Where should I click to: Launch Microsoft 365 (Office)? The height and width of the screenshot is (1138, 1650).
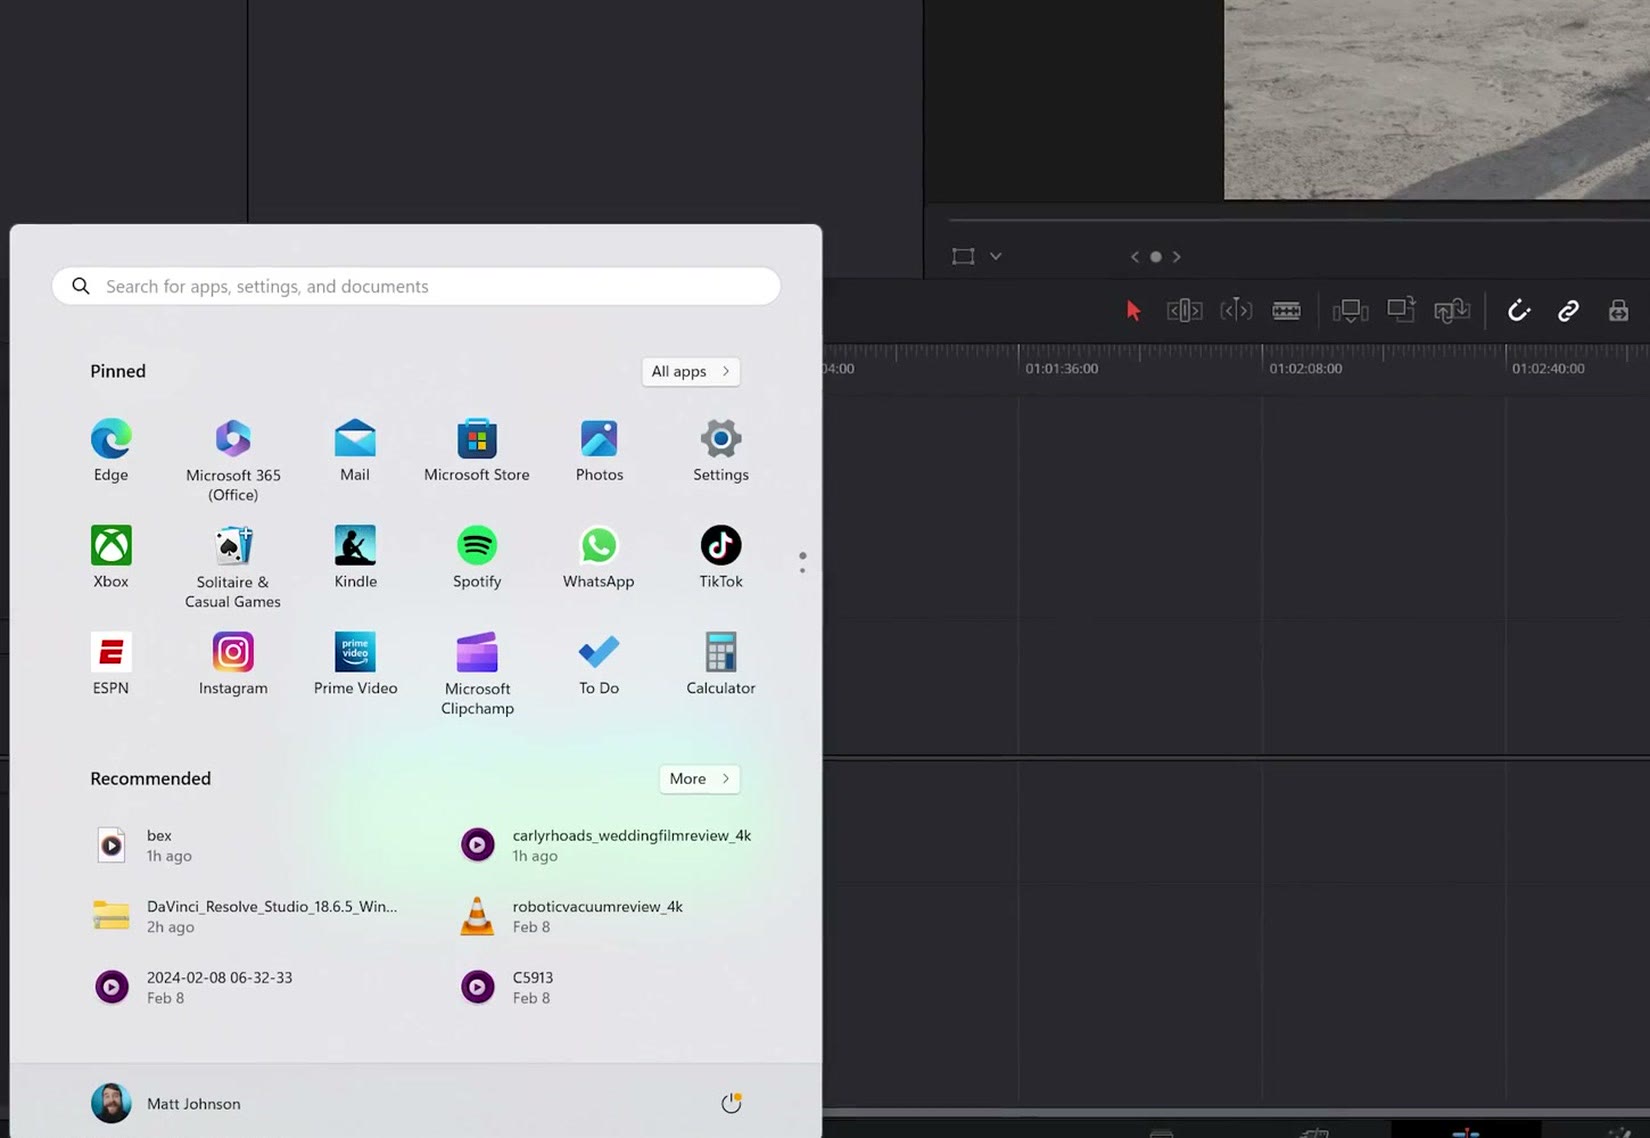[x=233, y=461]
